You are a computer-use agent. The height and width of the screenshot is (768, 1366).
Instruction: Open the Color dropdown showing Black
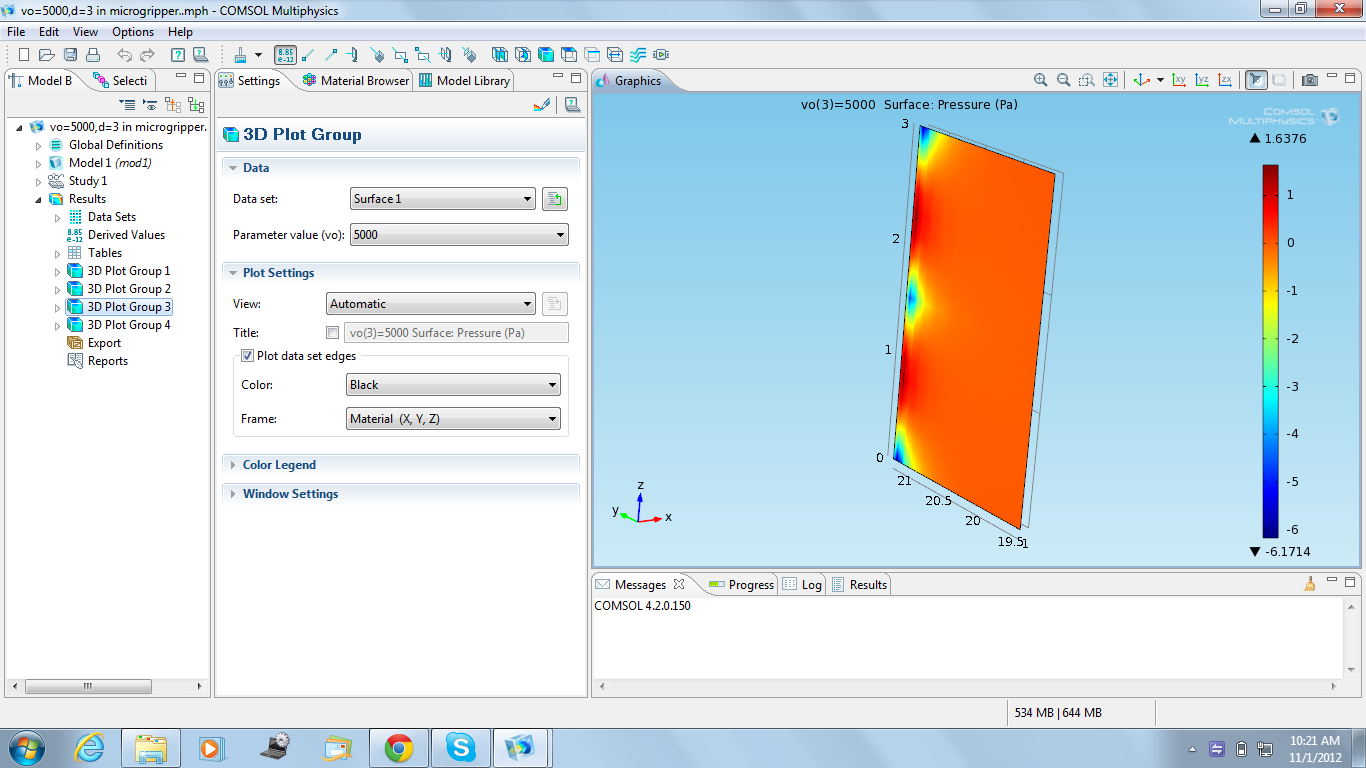pos(453,385)
